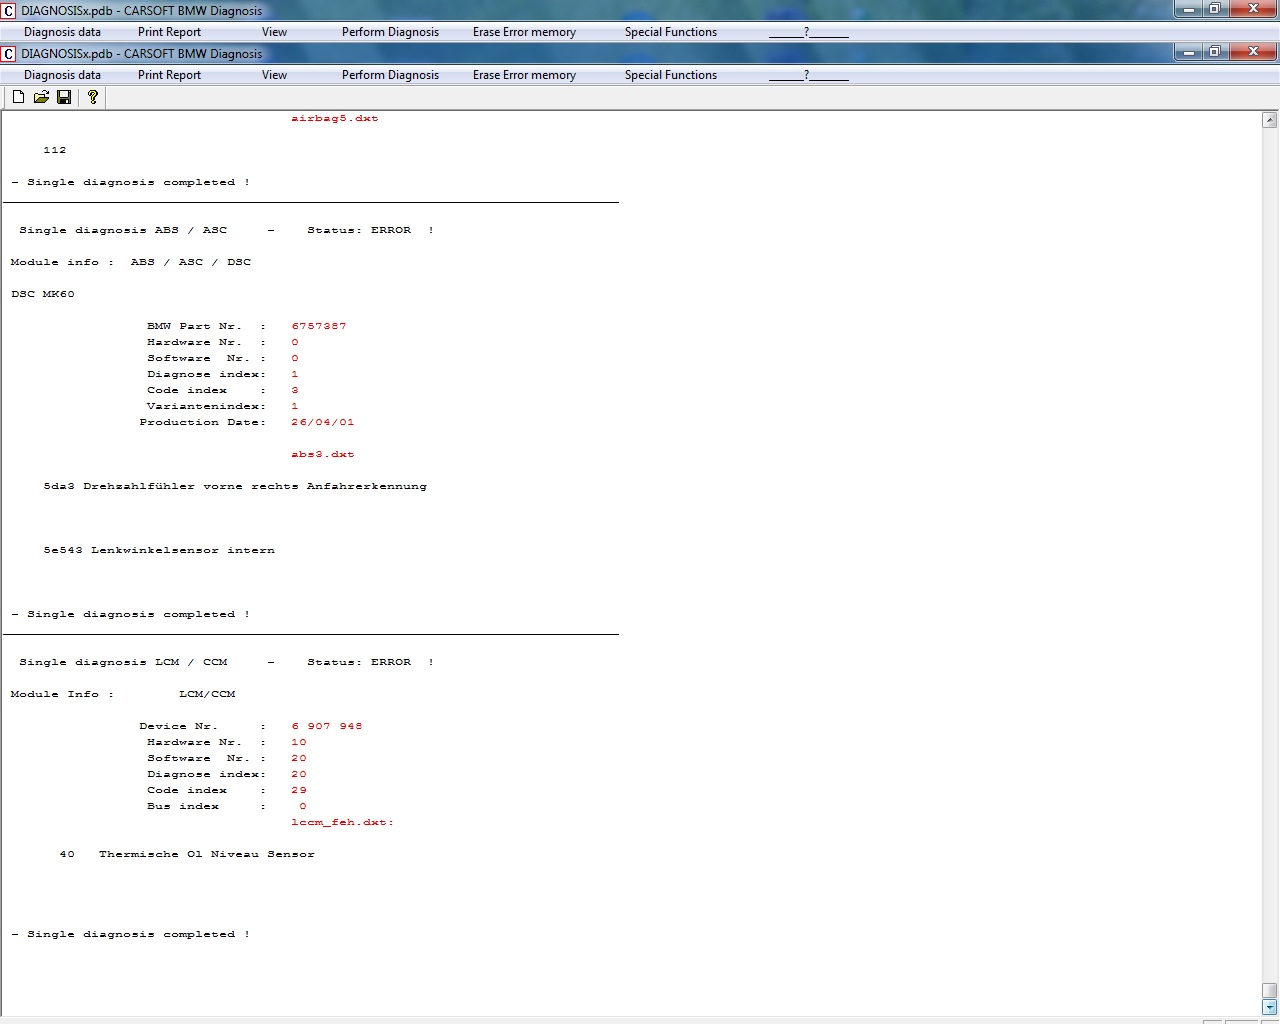The height and width of the screenshot is (1024, 1280).
Task: Click the vertical scrollbar thumb
Action: [1269, 990]
